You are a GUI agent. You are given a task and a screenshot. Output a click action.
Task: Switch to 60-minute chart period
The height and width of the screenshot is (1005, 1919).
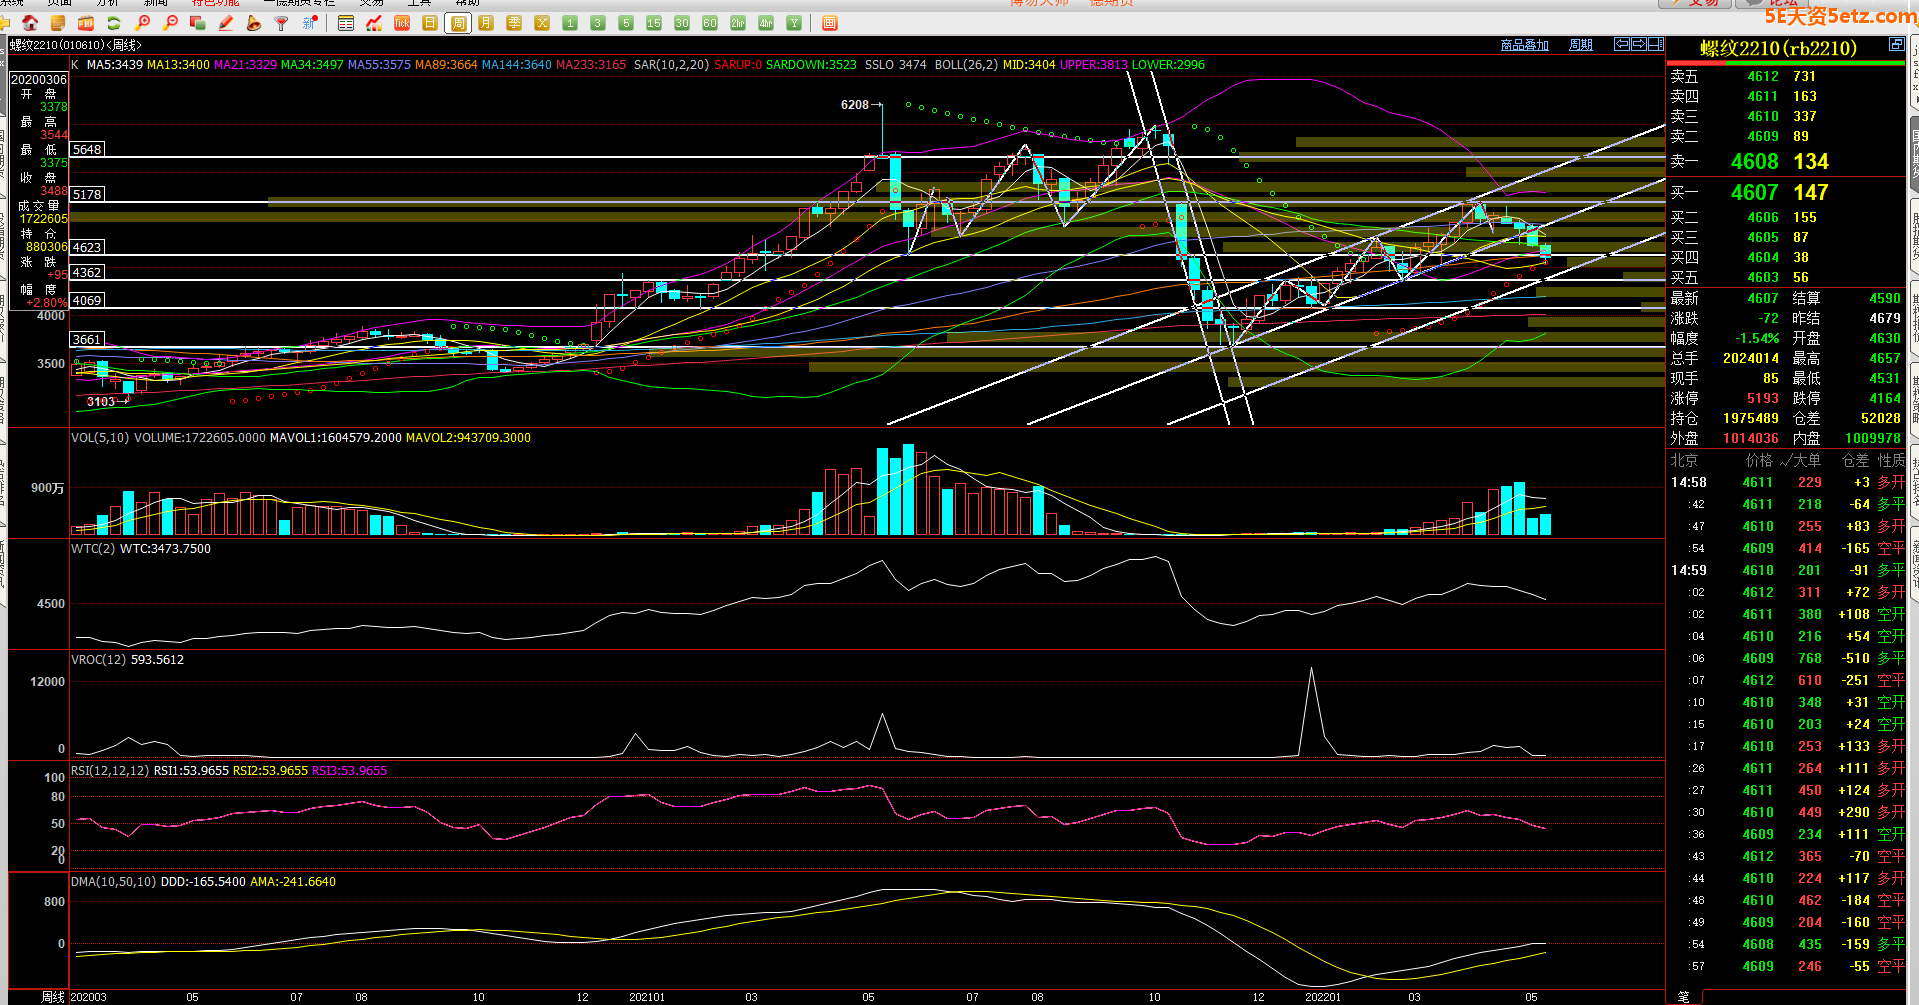pyautogui.click(x=710, y=23)
